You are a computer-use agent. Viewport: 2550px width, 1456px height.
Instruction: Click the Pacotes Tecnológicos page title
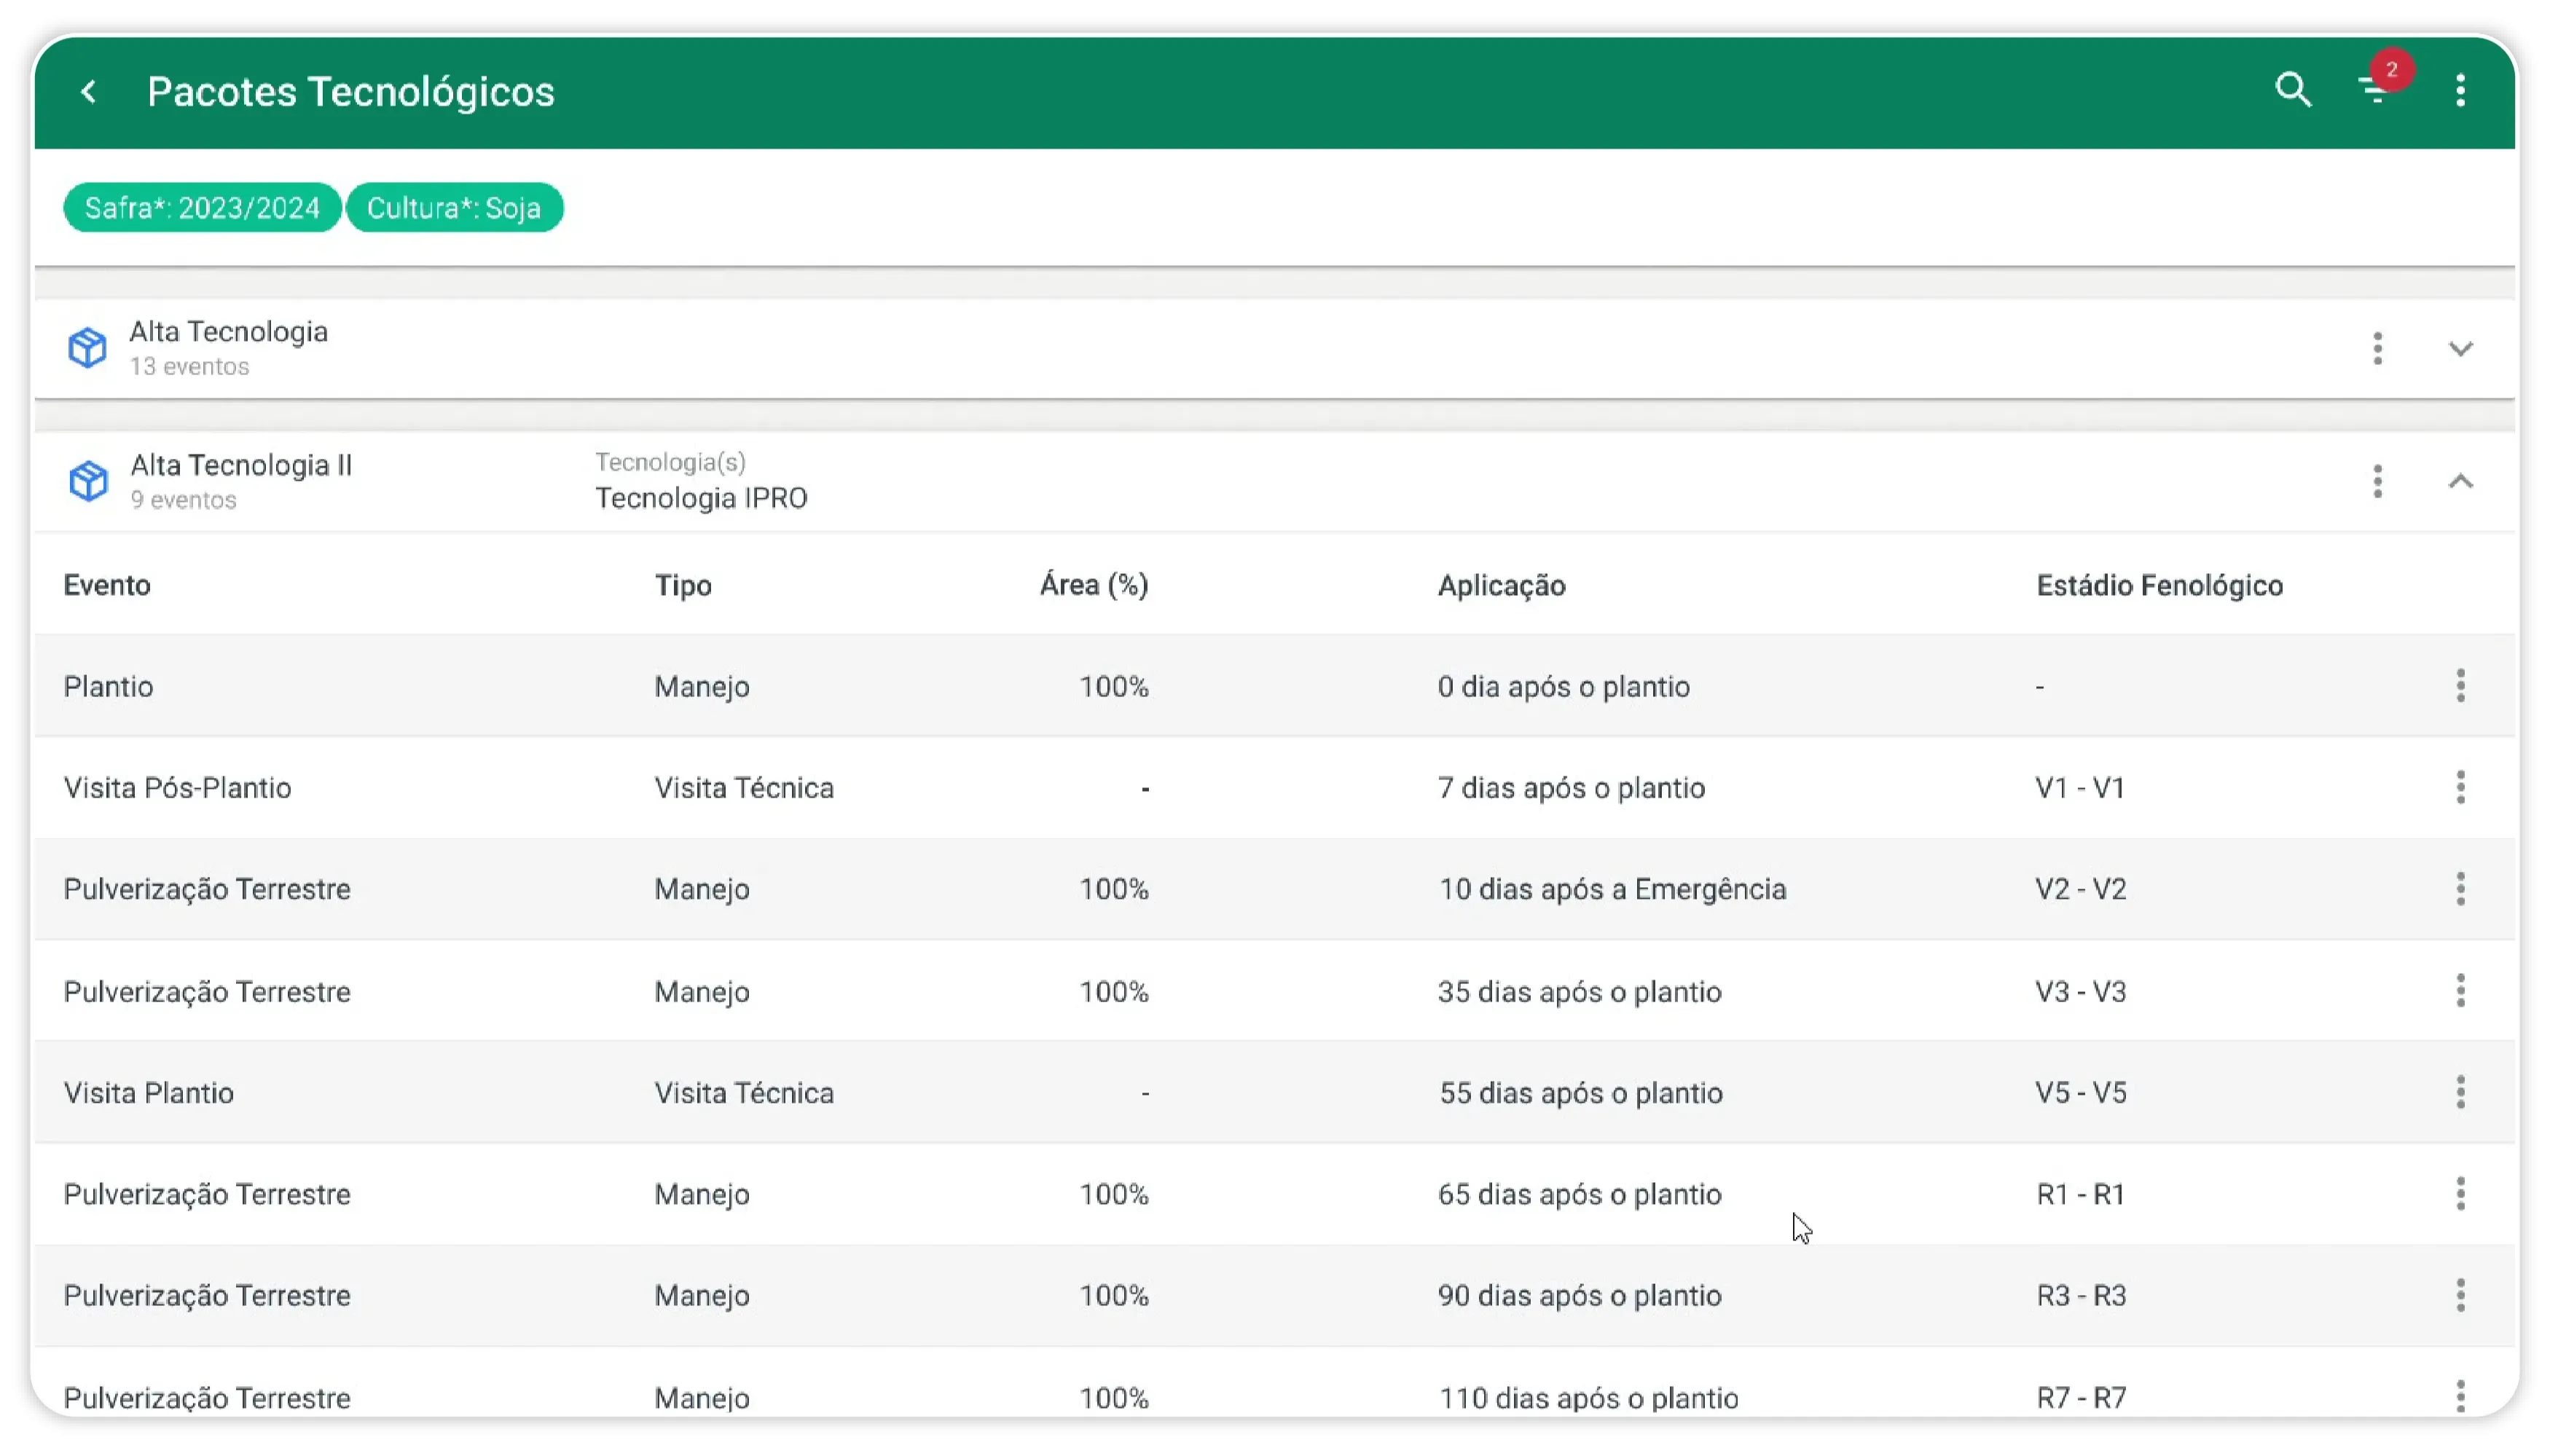point(350,92)
